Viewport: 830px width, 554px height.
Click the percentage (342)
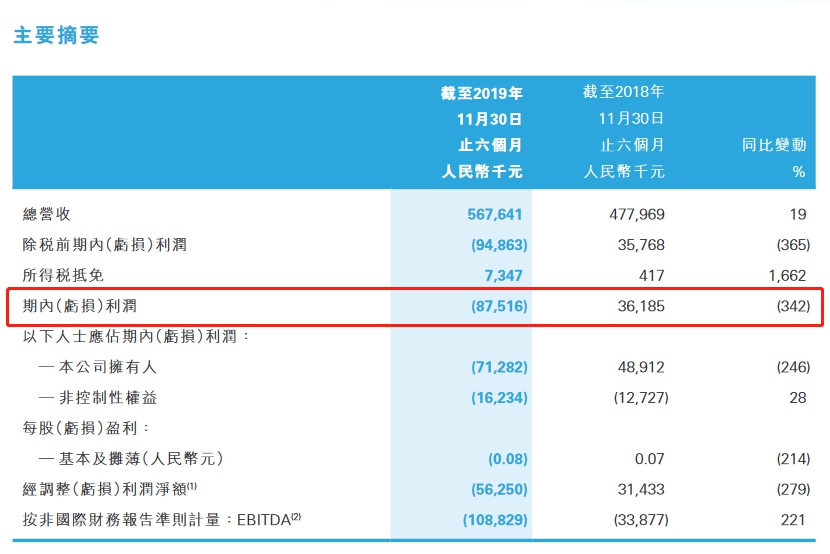click(x=793, y=306)
